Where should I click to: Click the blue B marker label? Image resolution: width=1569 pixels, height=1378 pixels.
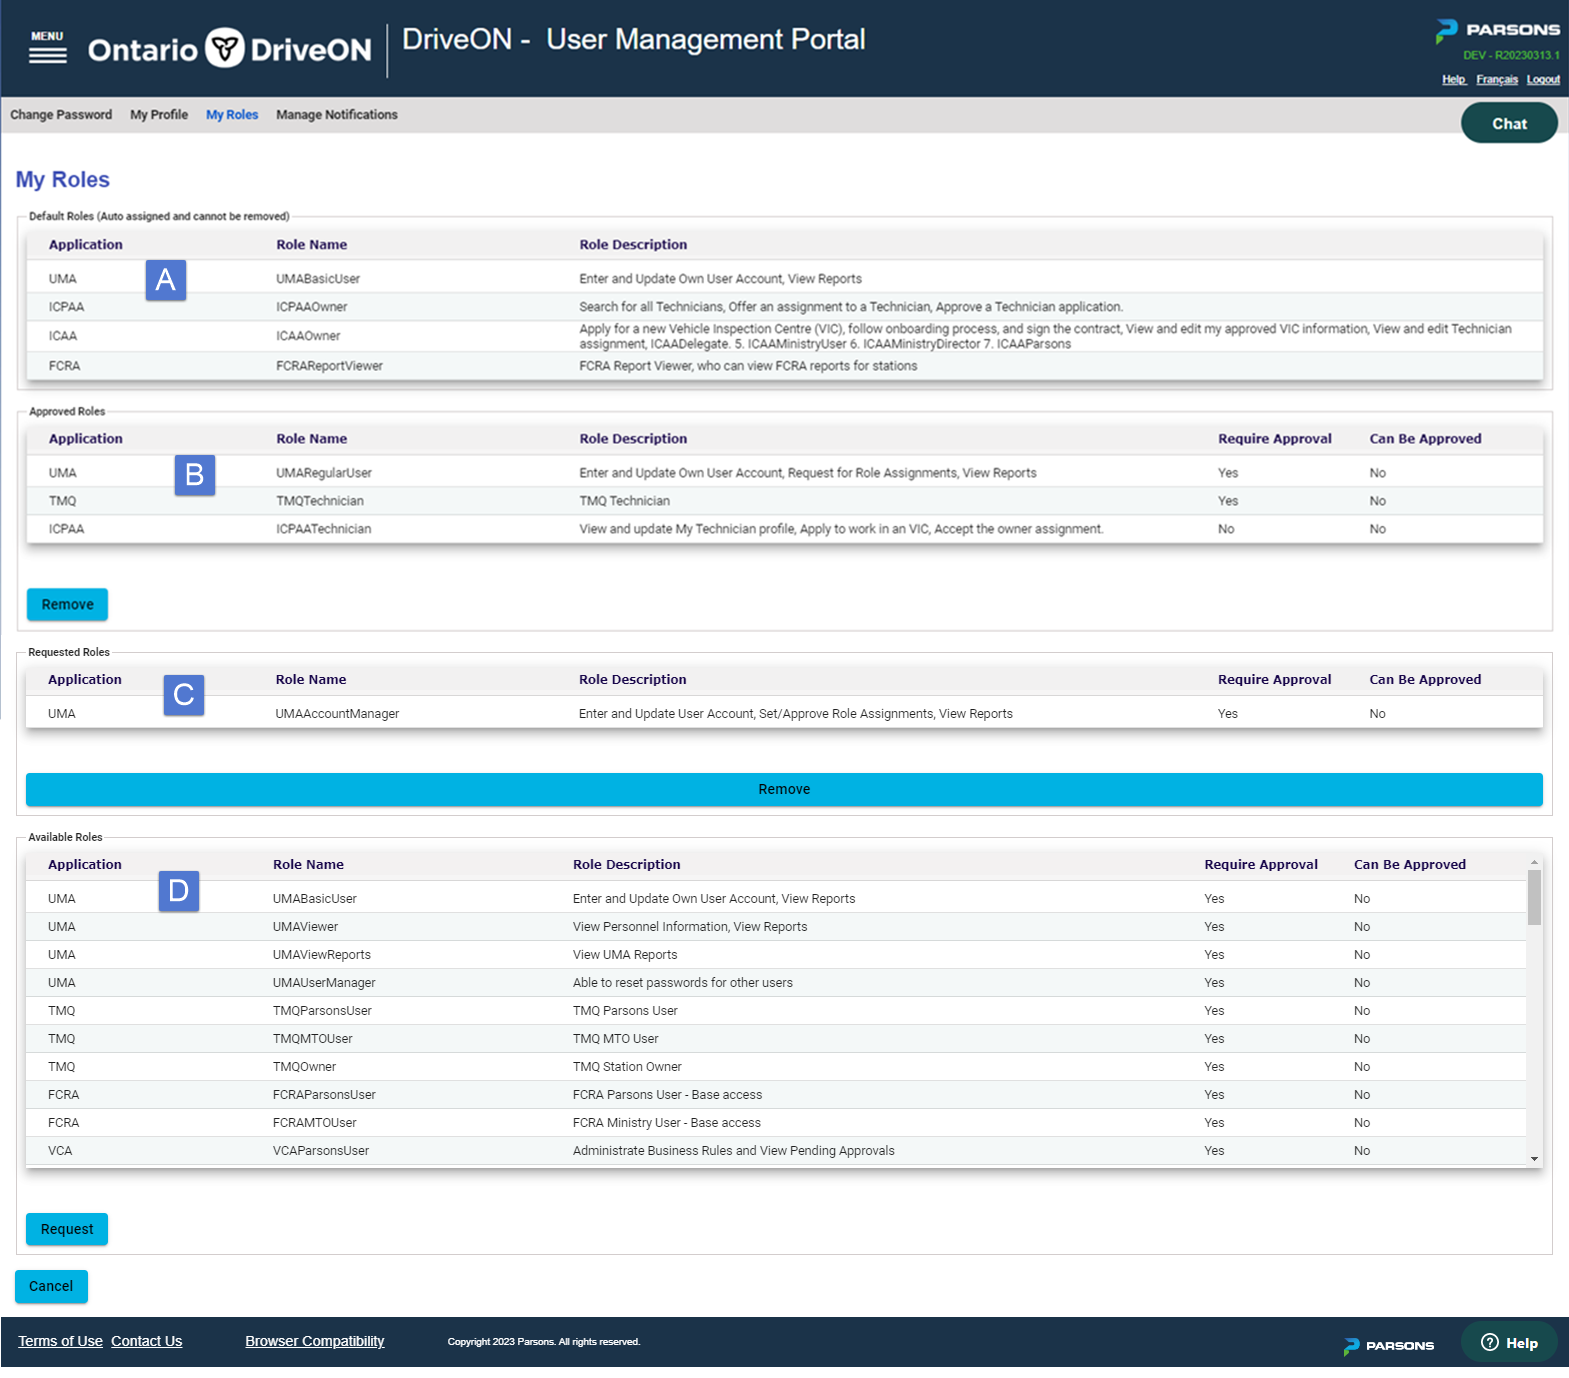pos(195,475)
